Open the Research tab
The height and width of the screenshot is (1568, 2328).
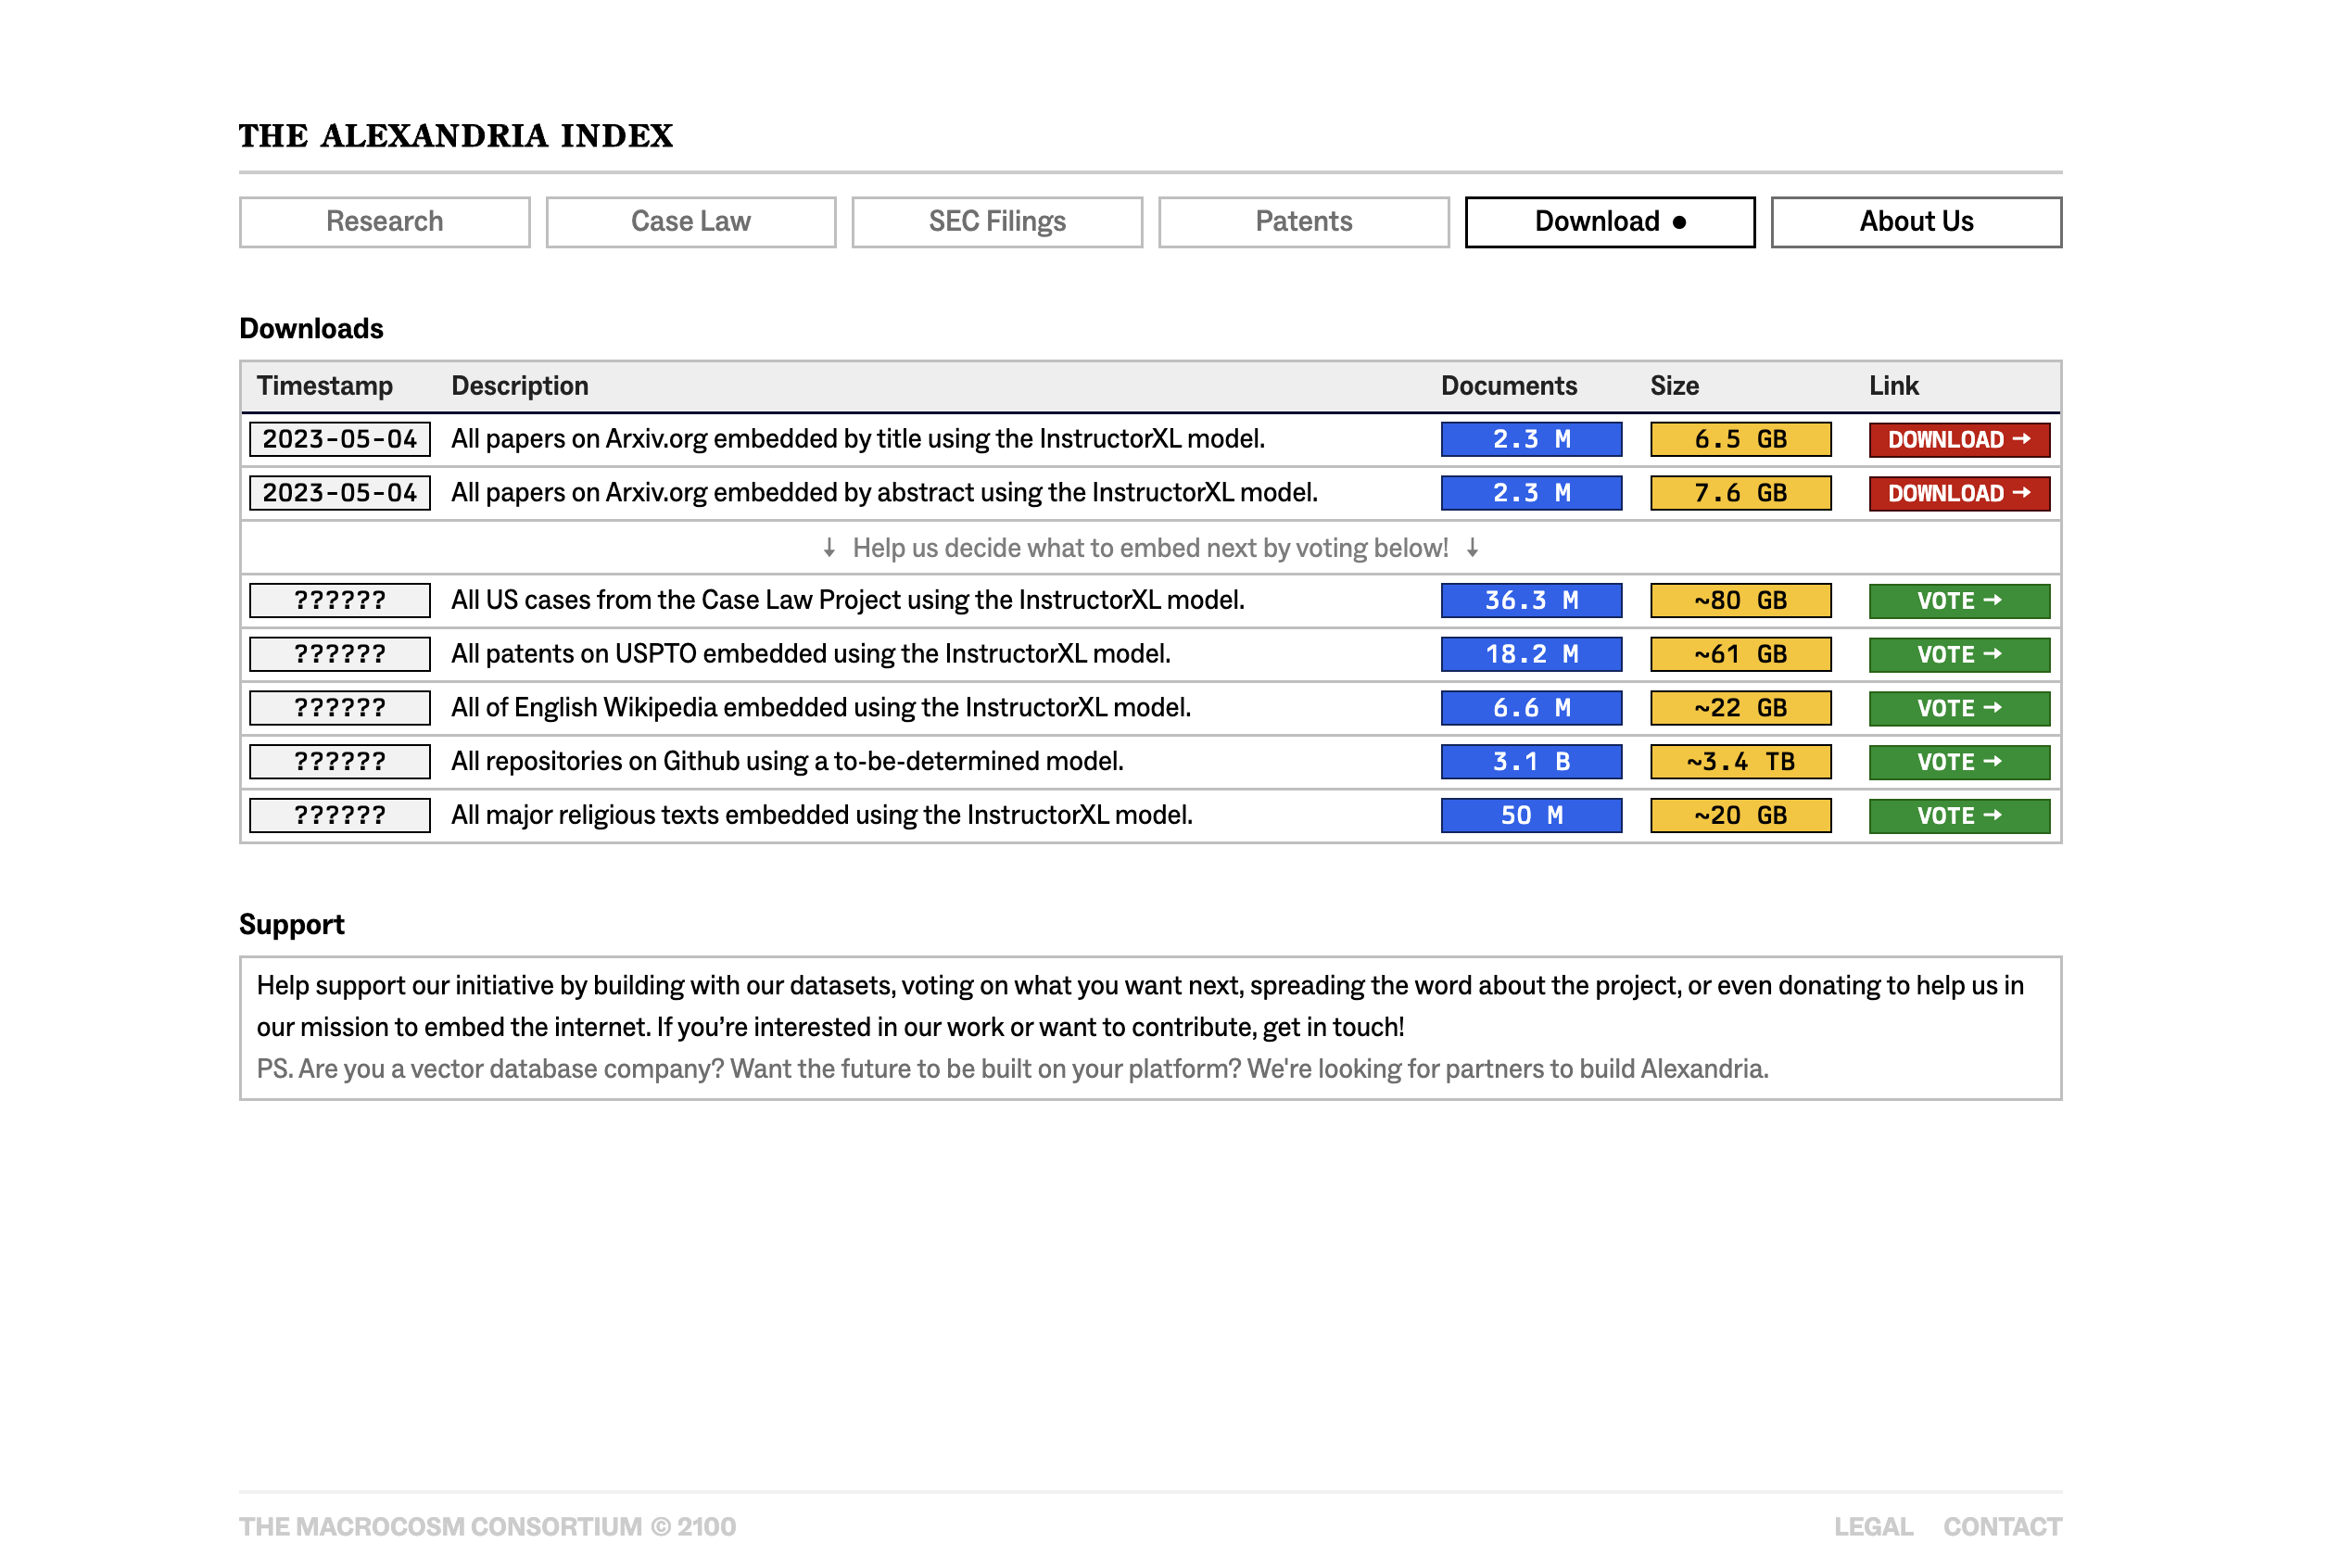coord(384,221)
